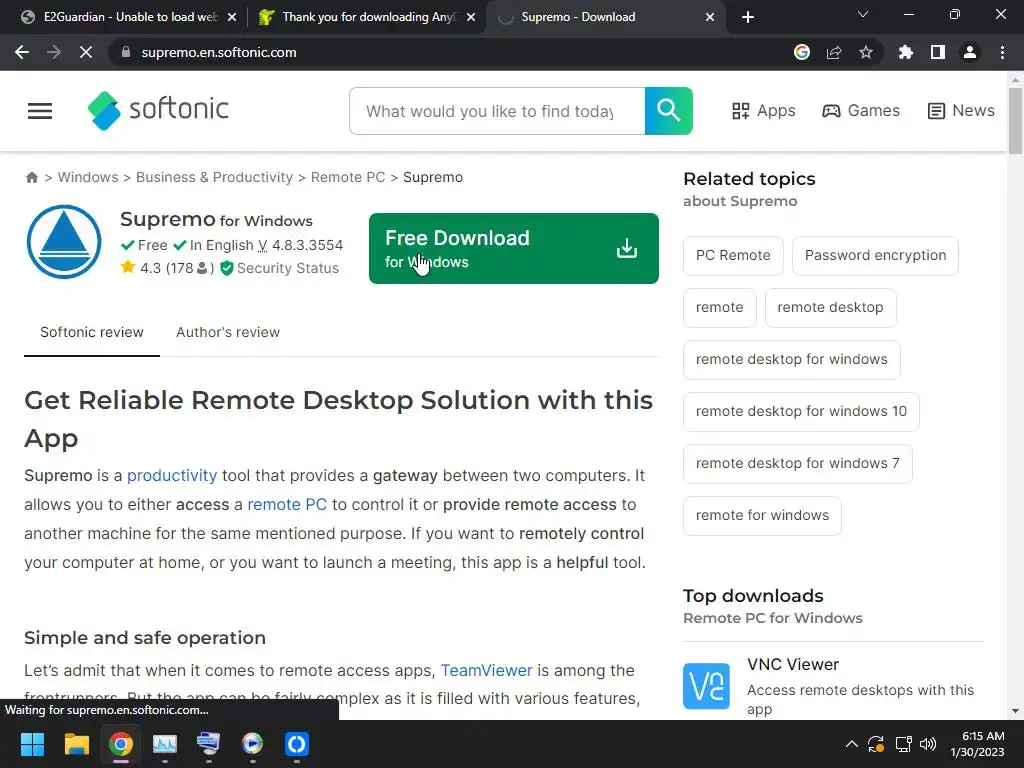Open the tab search chevron
1024x768 pixels.
[x=863, y=14]
